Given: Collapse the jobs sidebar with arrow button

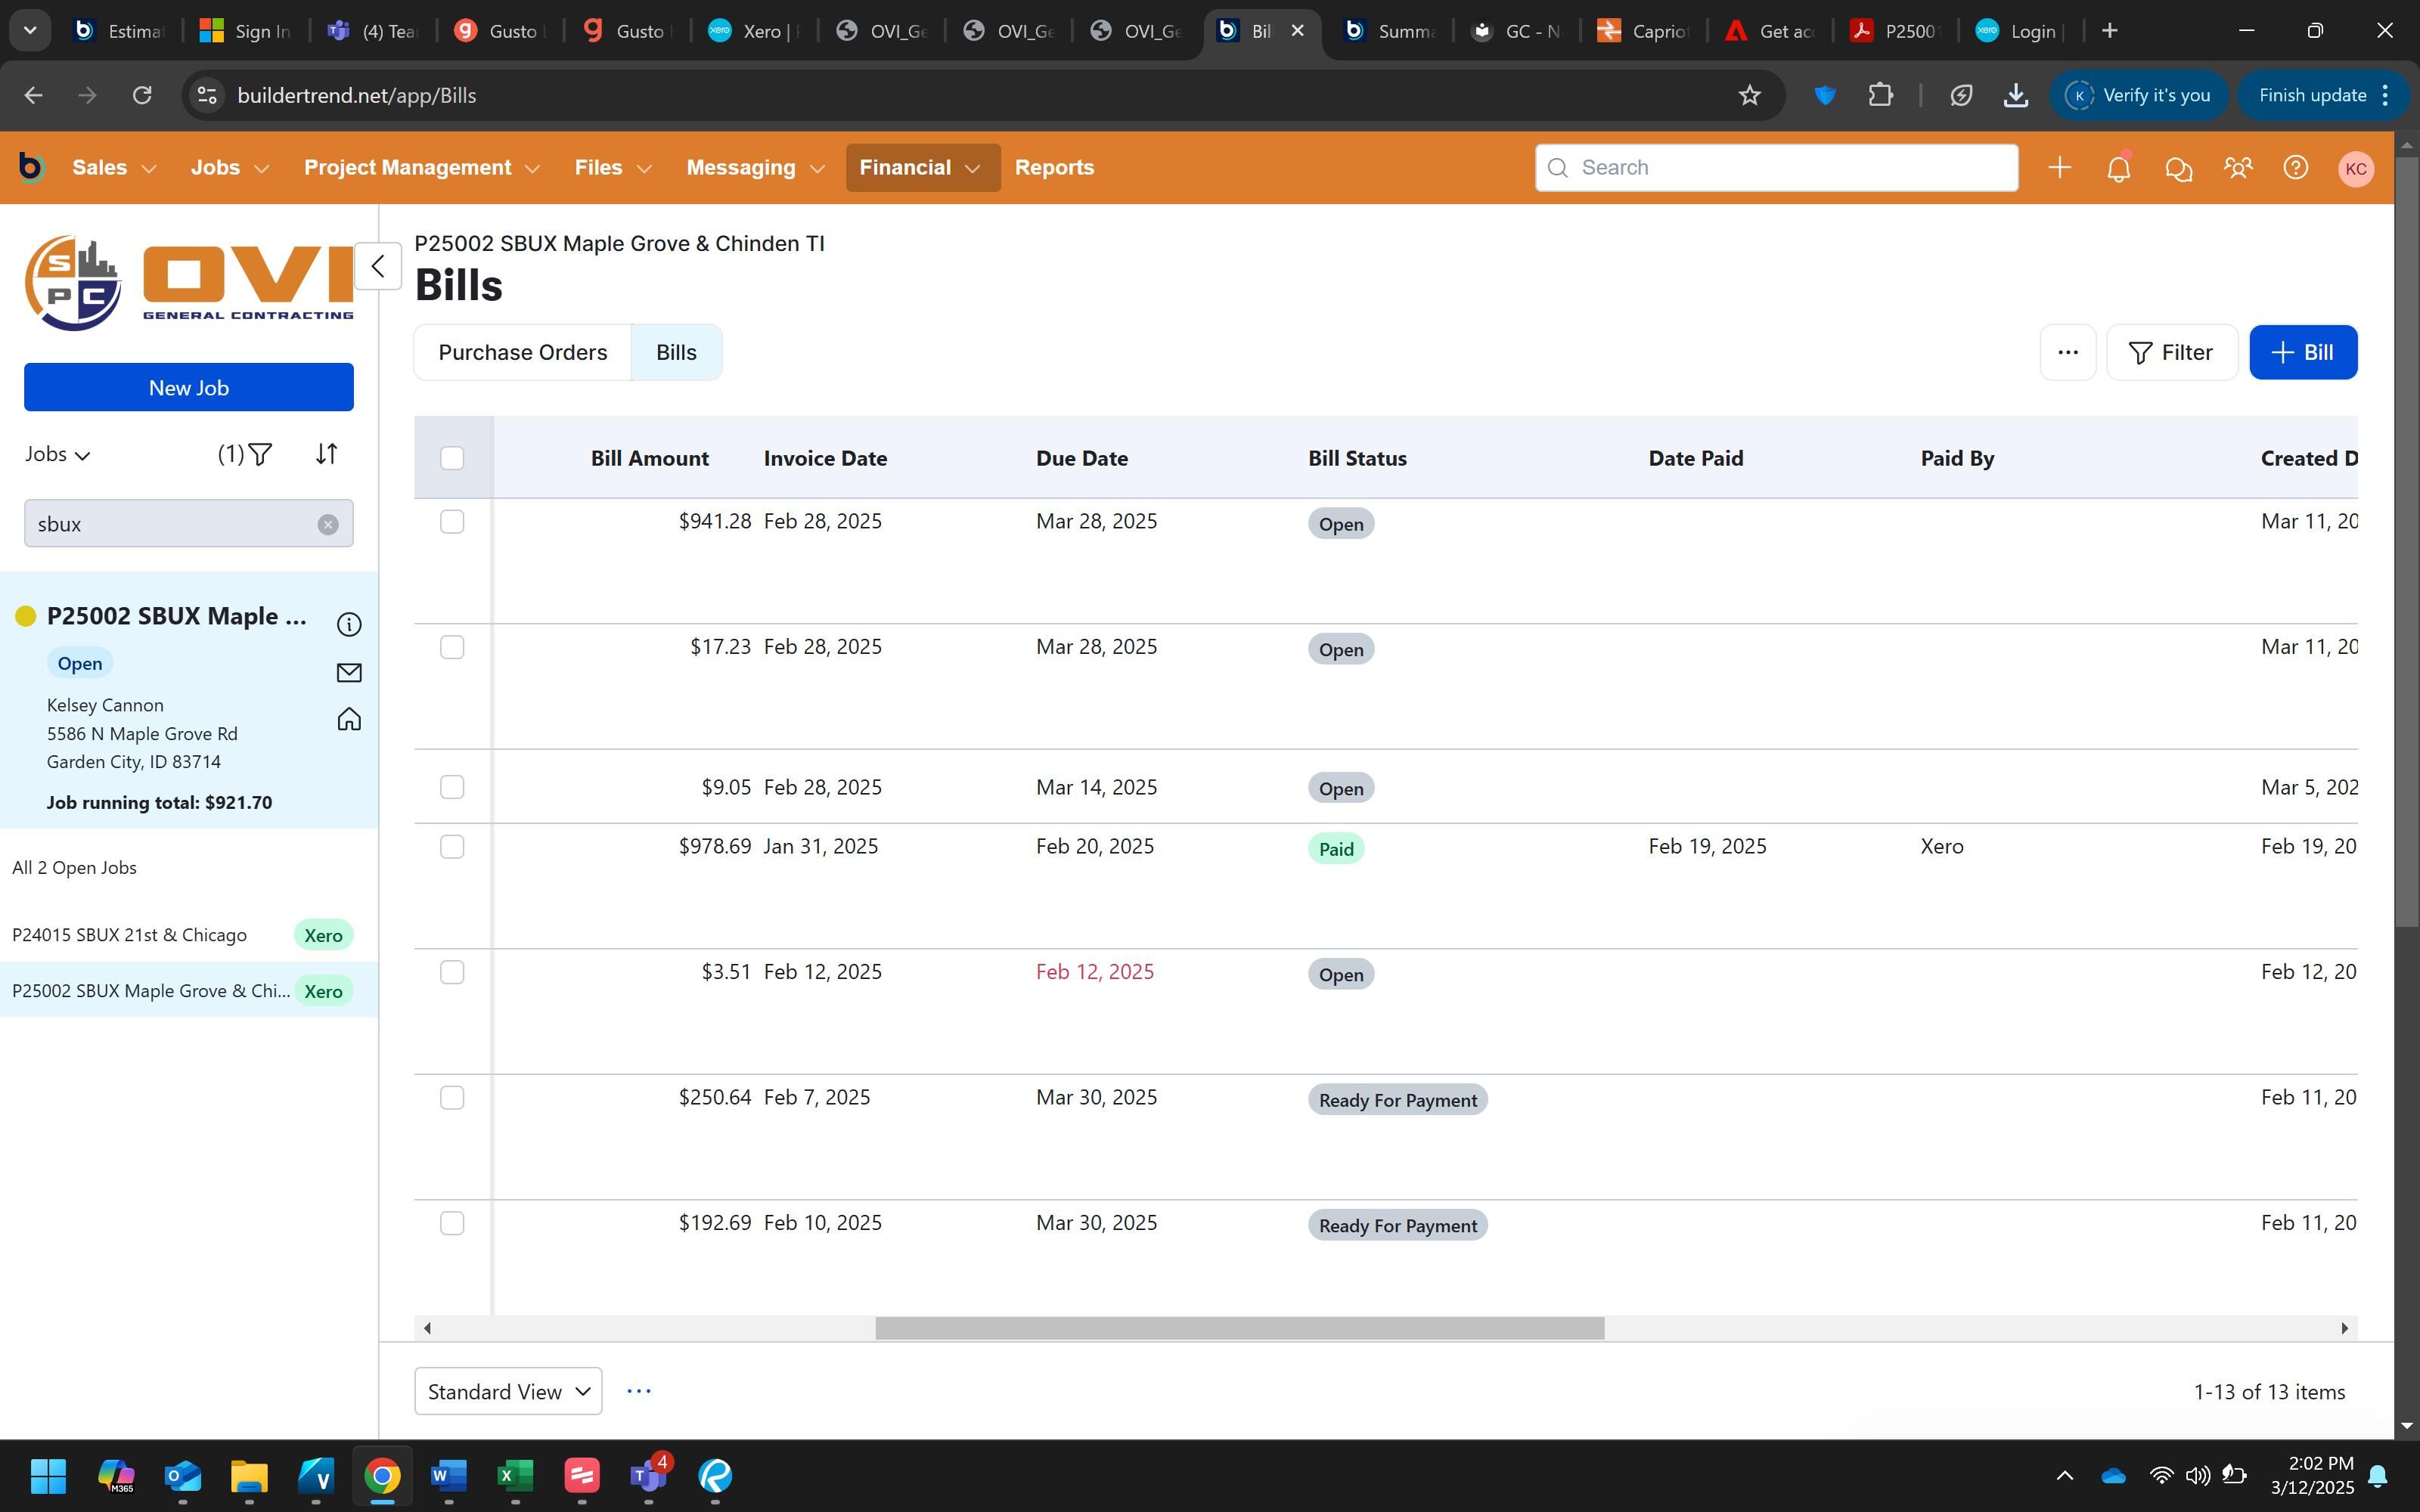Looking at the screenshot, I should coord(378,266).
